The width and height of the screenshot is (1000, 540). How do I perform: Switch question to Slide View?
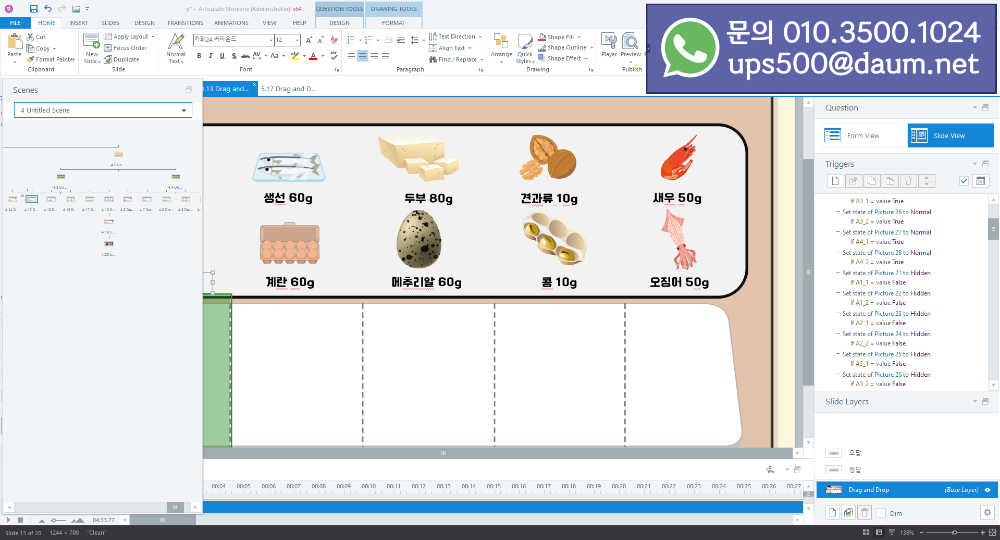pos(950,135)
